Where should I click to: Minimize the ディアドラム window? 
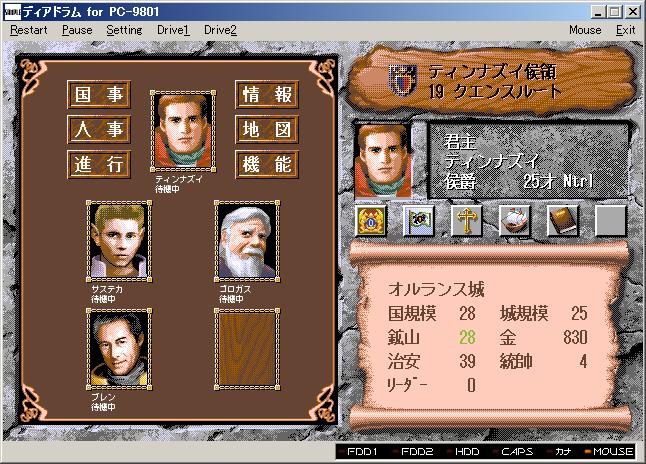pos(598,12)
